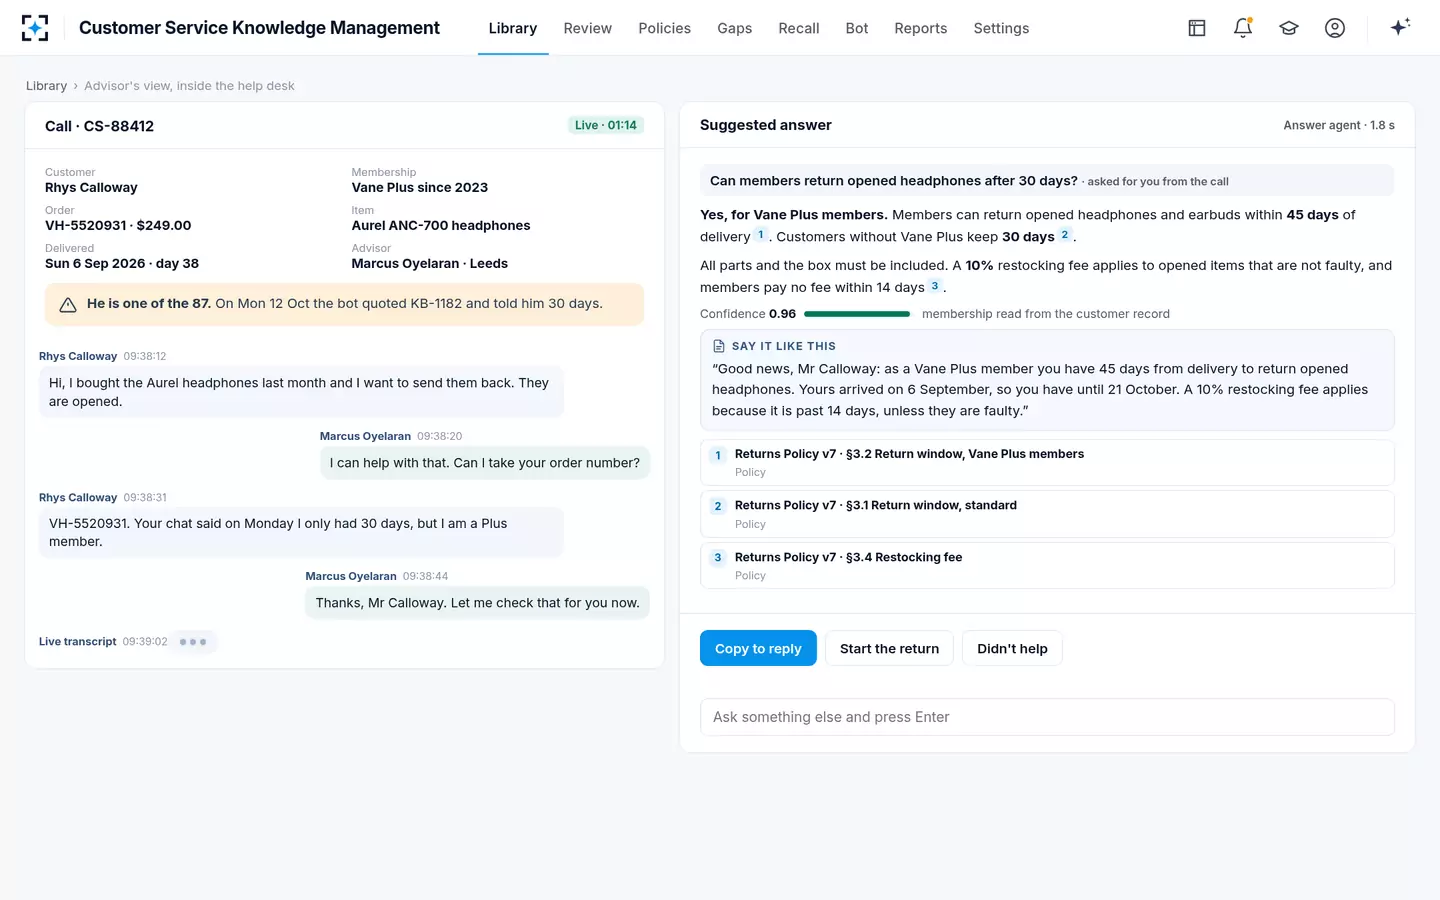Click the live transcript typing dots
The height and width of the screenshot is (900, 1440).
193,642
